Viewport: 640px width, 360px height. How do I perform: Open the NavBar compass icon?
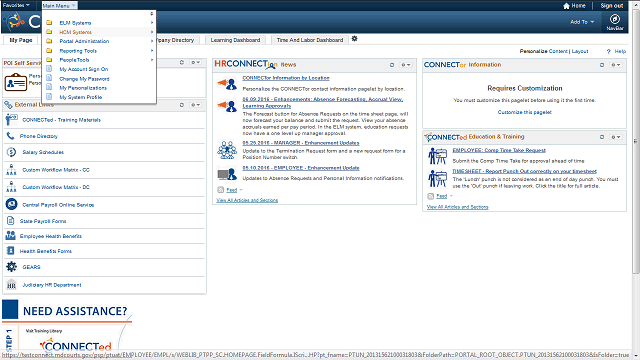615,19
